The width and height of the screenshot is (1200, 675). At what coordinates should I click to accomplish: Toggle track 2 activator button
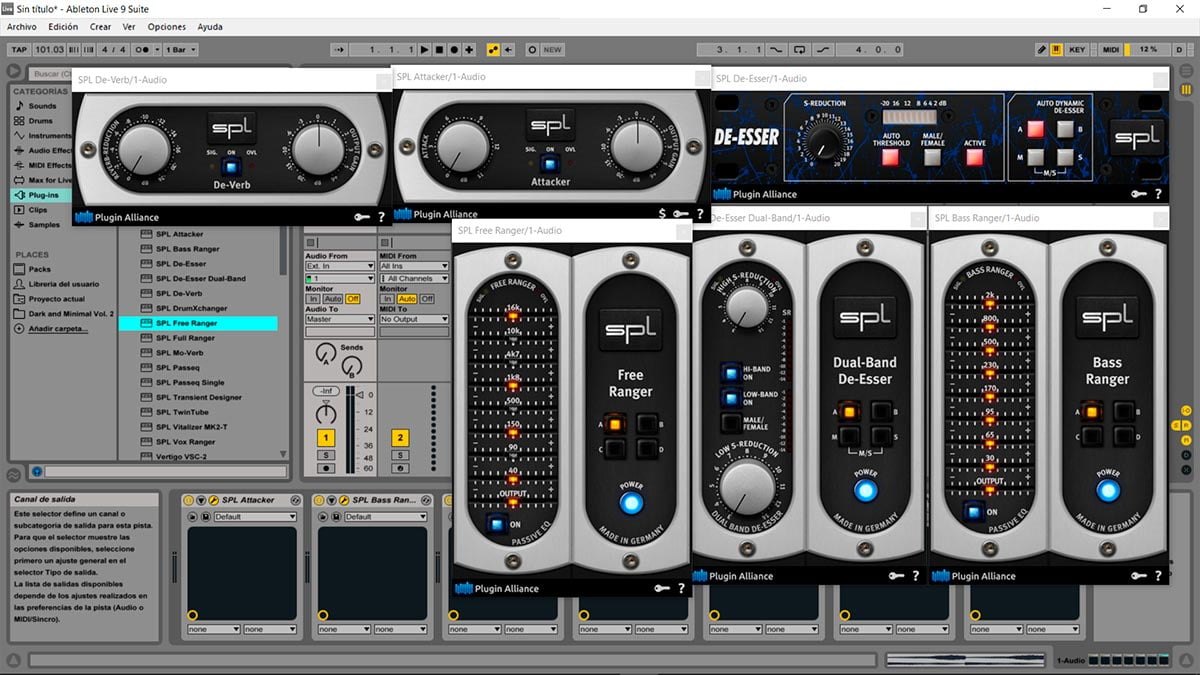400,438
